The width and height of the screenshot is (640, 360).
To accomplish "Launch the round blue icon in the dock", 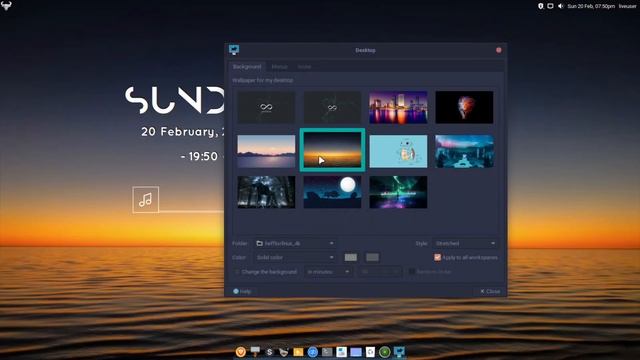I will (313, 352).
